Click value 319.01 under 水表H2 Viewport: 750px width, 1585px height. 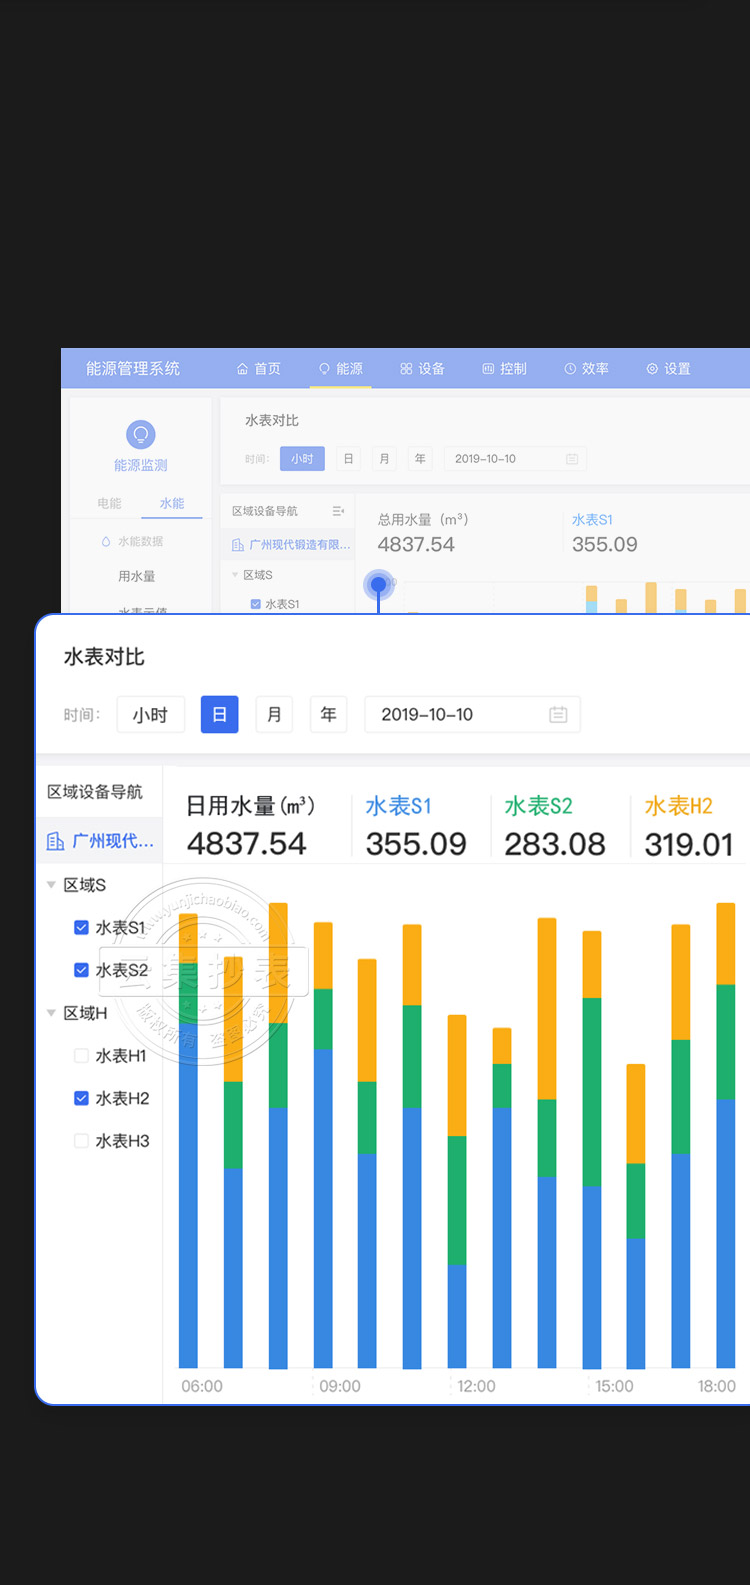[x=689, y=844]
